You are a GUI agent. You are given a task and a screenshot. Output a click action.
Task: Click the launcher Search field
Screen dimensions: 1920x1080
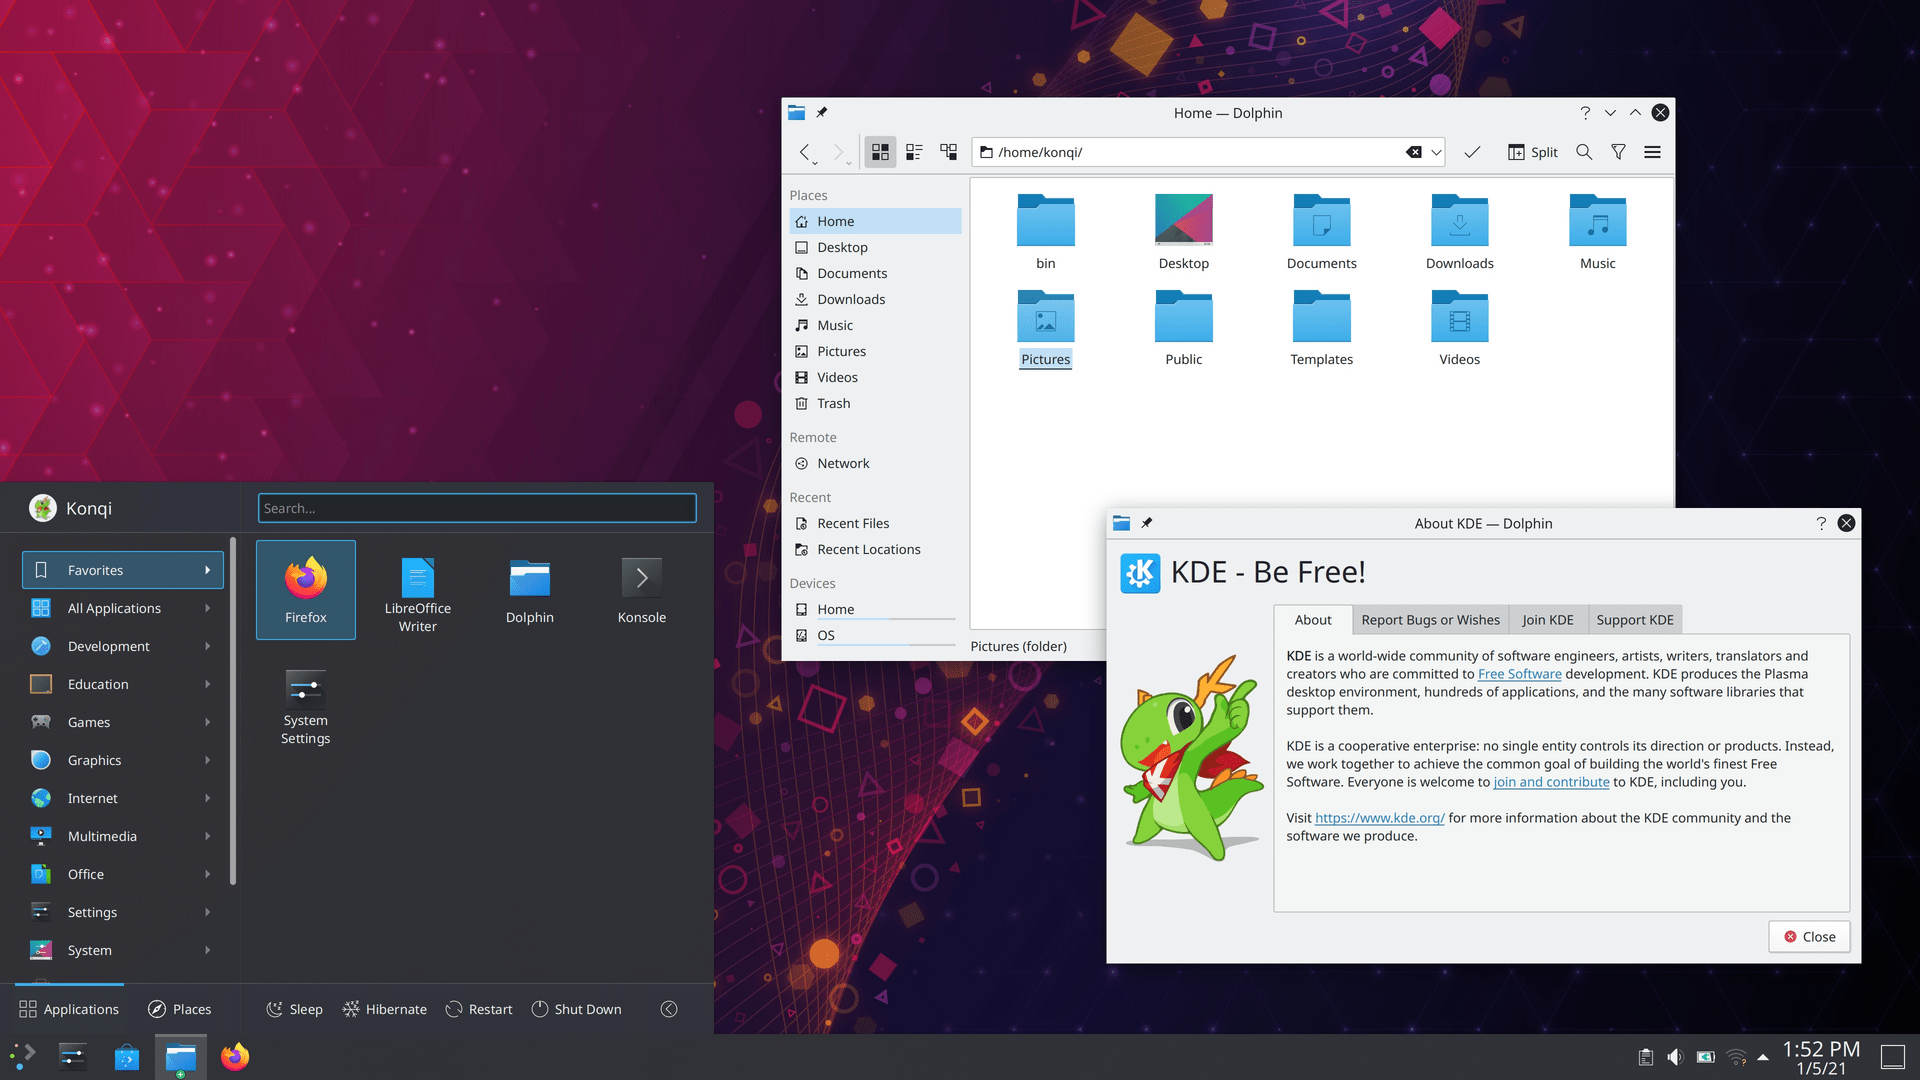pos(477,508)
